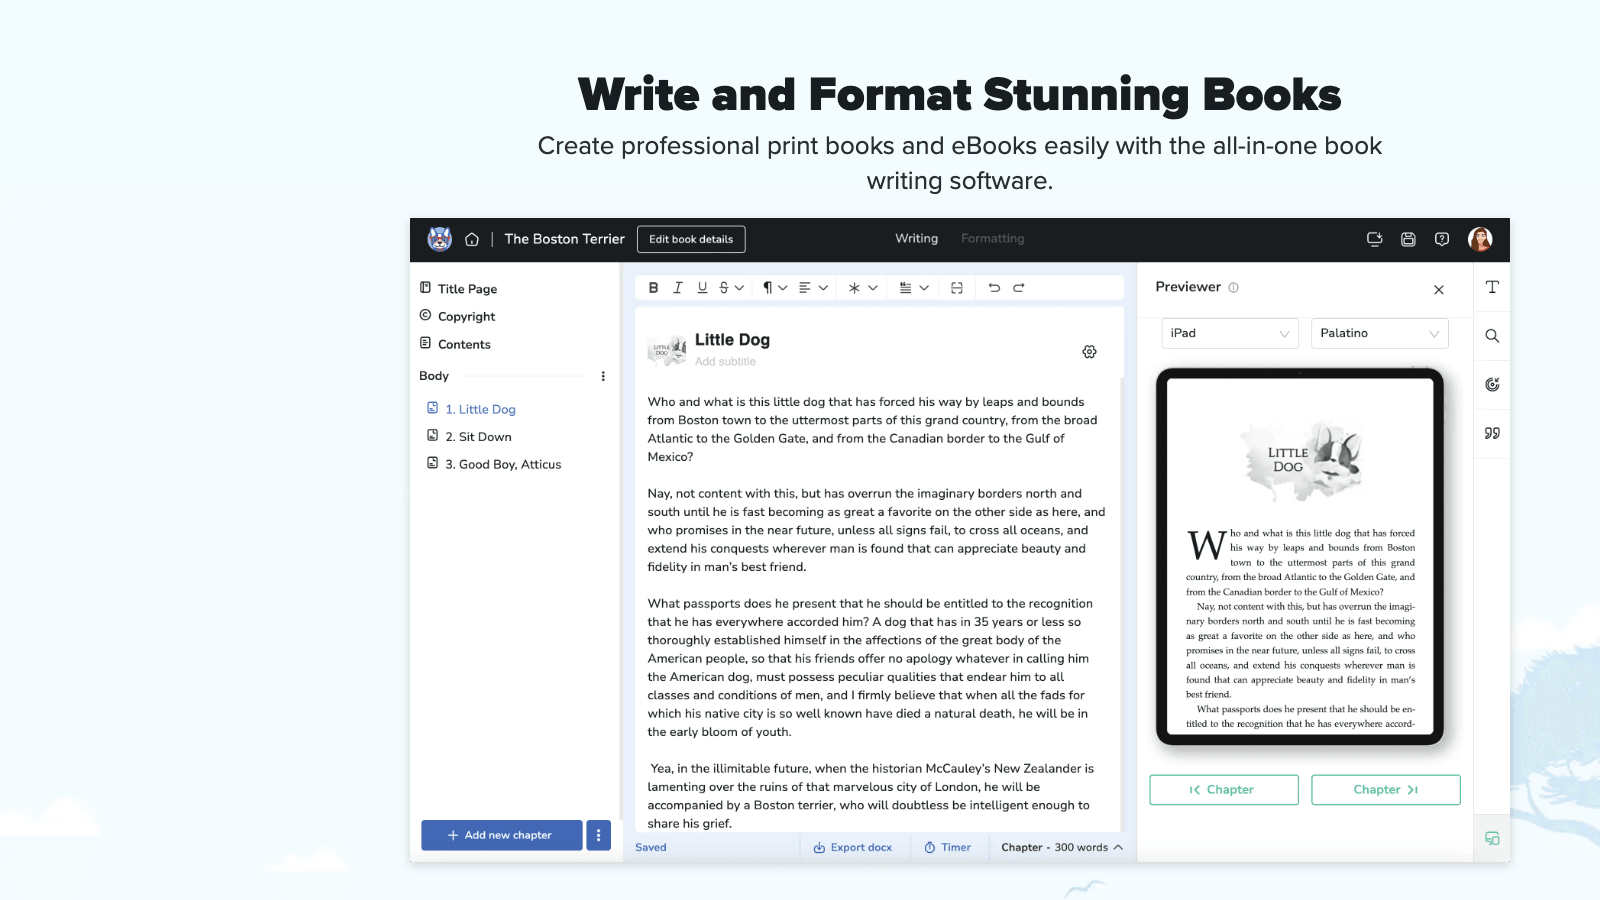1600x900 pixels.
Task: Go to the home icon
Action: pos(472,239)
